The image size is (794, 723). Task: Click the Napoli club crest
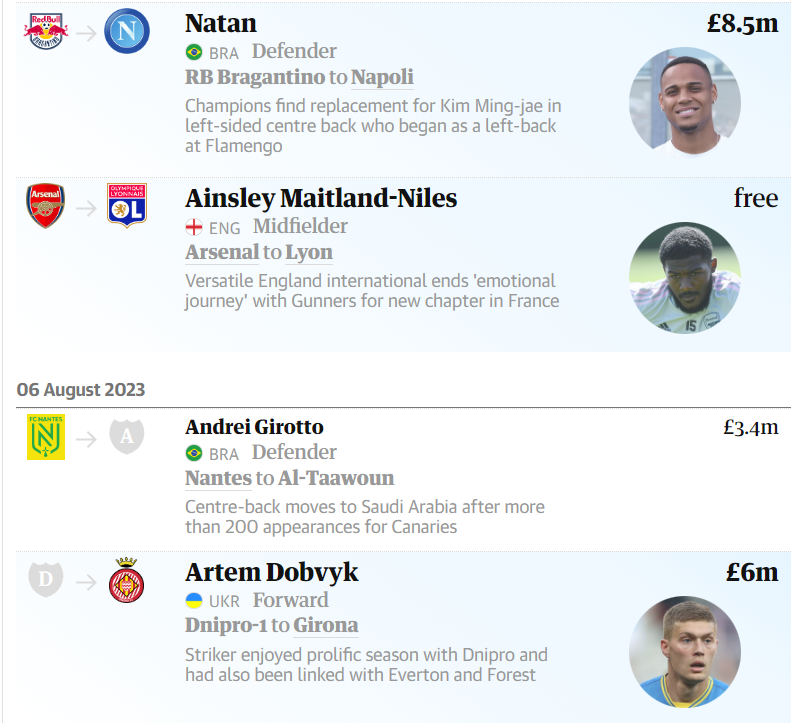pos(127,32)
